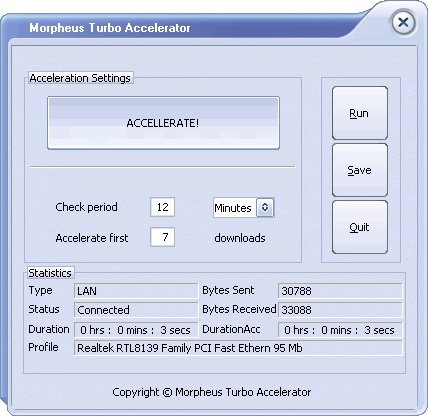Viewport: 428px width, 416px height.
Task: Click the Save button
Action: pos(360,170)
